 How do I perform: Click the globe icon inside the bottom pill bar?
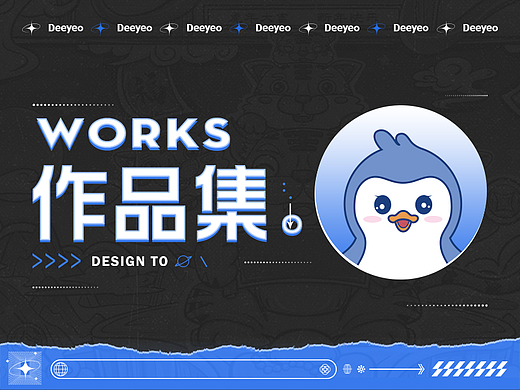[x=61, y=369]
